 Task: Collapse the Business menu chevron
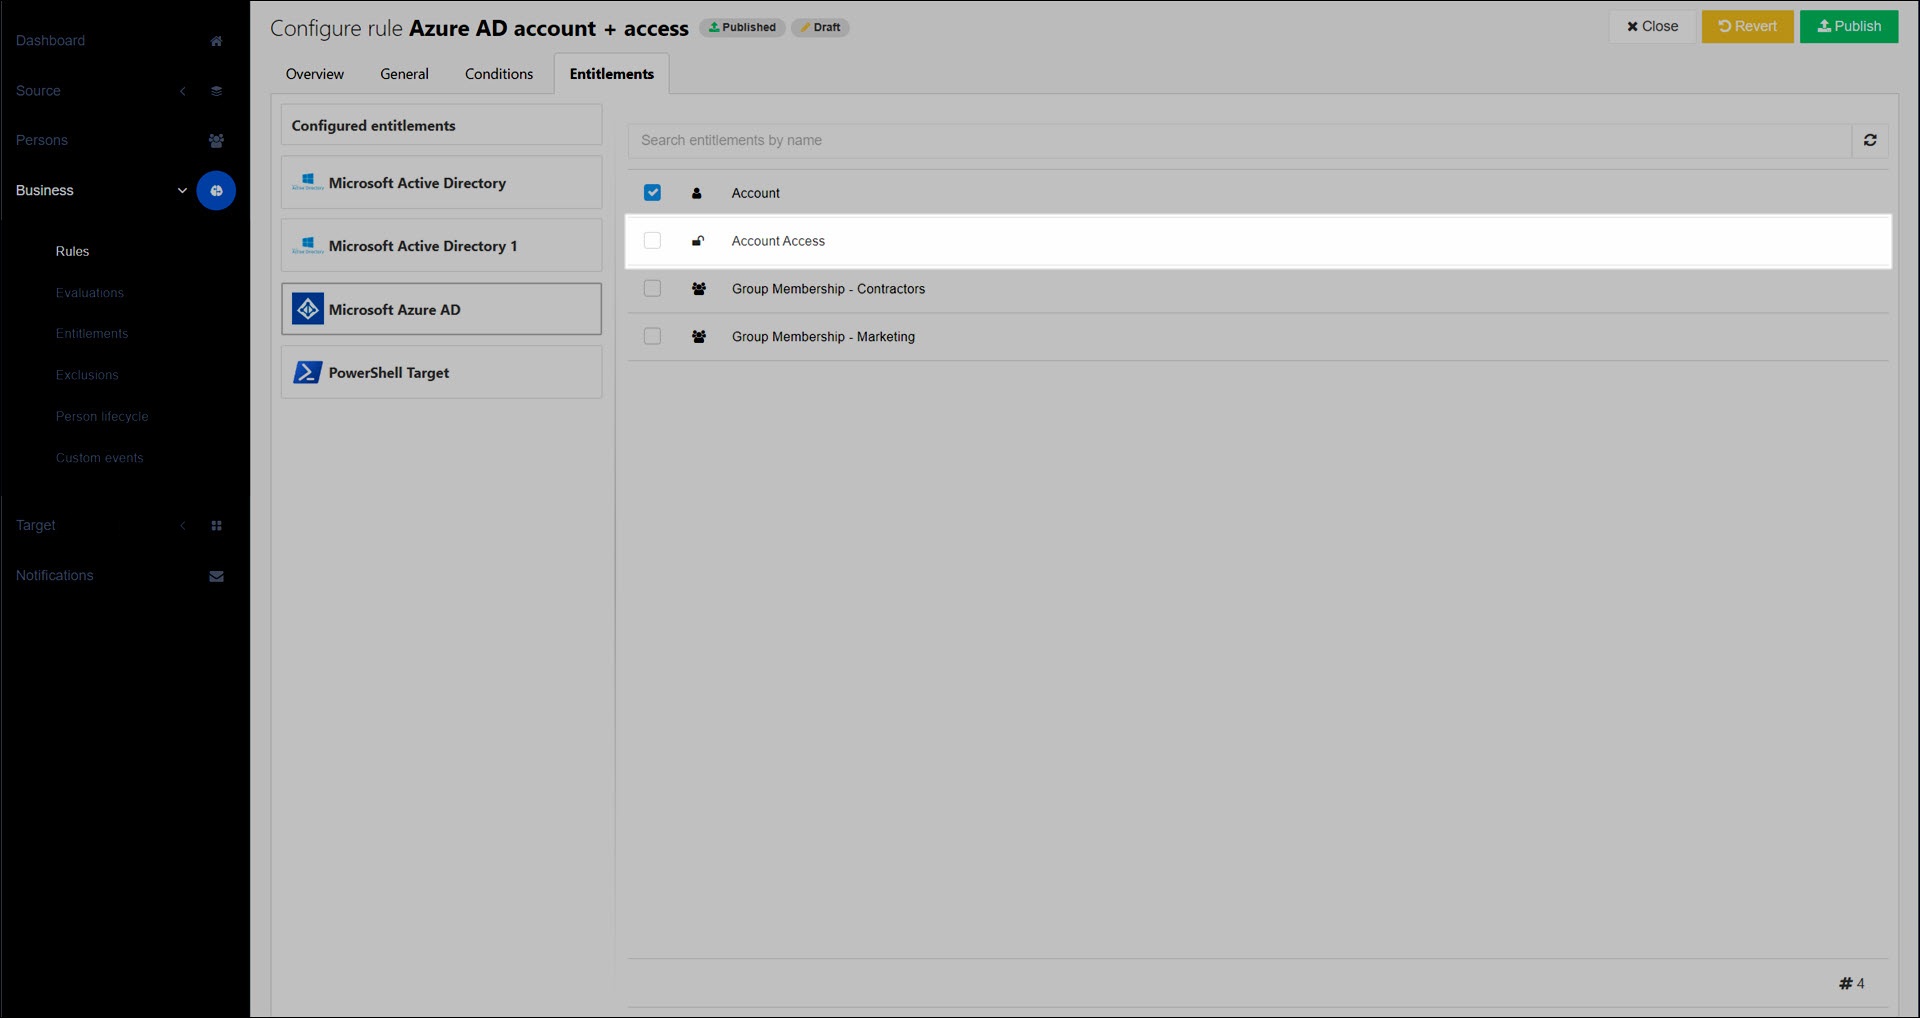click(x=182, y=191)
